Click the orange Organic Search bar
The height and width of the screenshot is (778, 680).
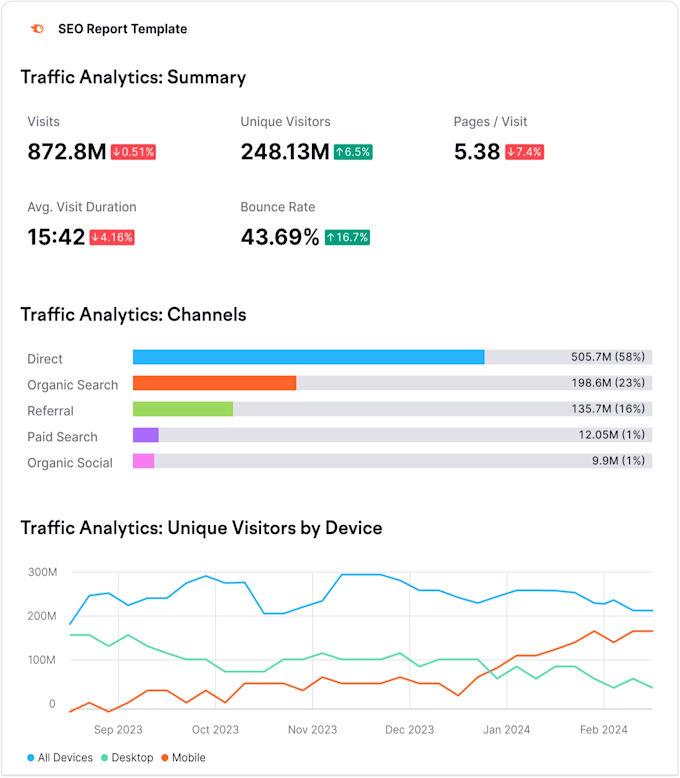click(214, 383)
